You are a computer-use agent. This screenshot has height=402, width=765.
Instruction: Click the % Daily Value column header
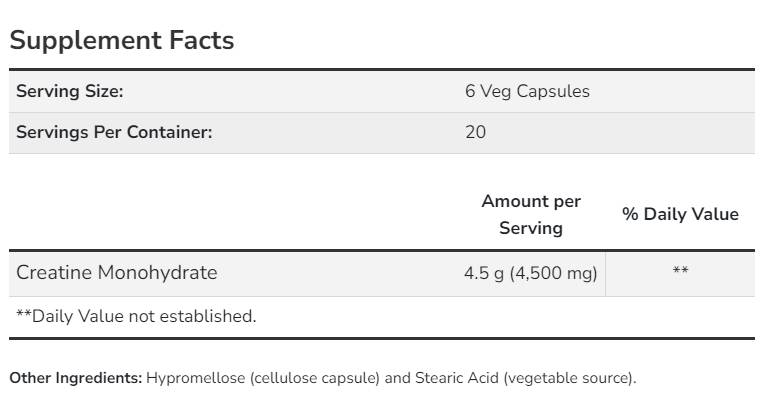click(x=680, y=214)
